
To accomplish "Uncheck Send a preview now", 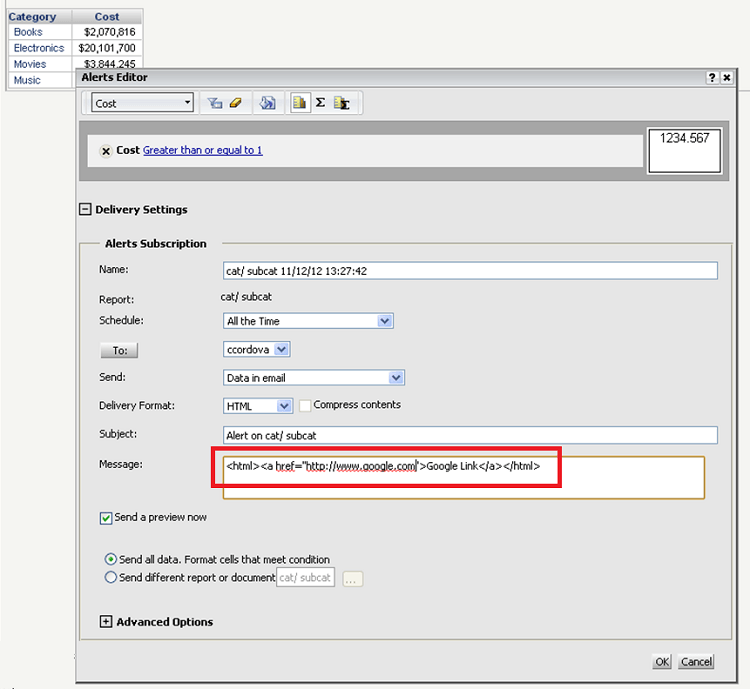I will 106,518.
